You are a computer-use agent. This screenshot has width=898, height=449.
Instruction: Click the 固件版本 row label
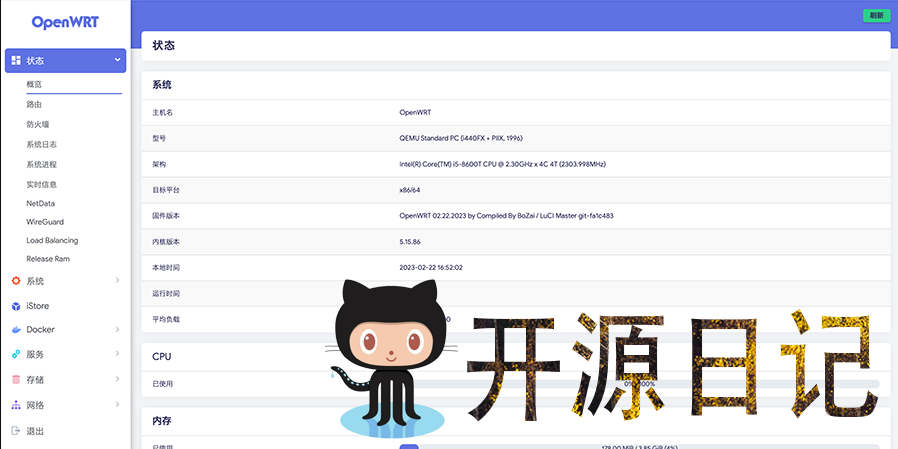(x=166, y=216)
